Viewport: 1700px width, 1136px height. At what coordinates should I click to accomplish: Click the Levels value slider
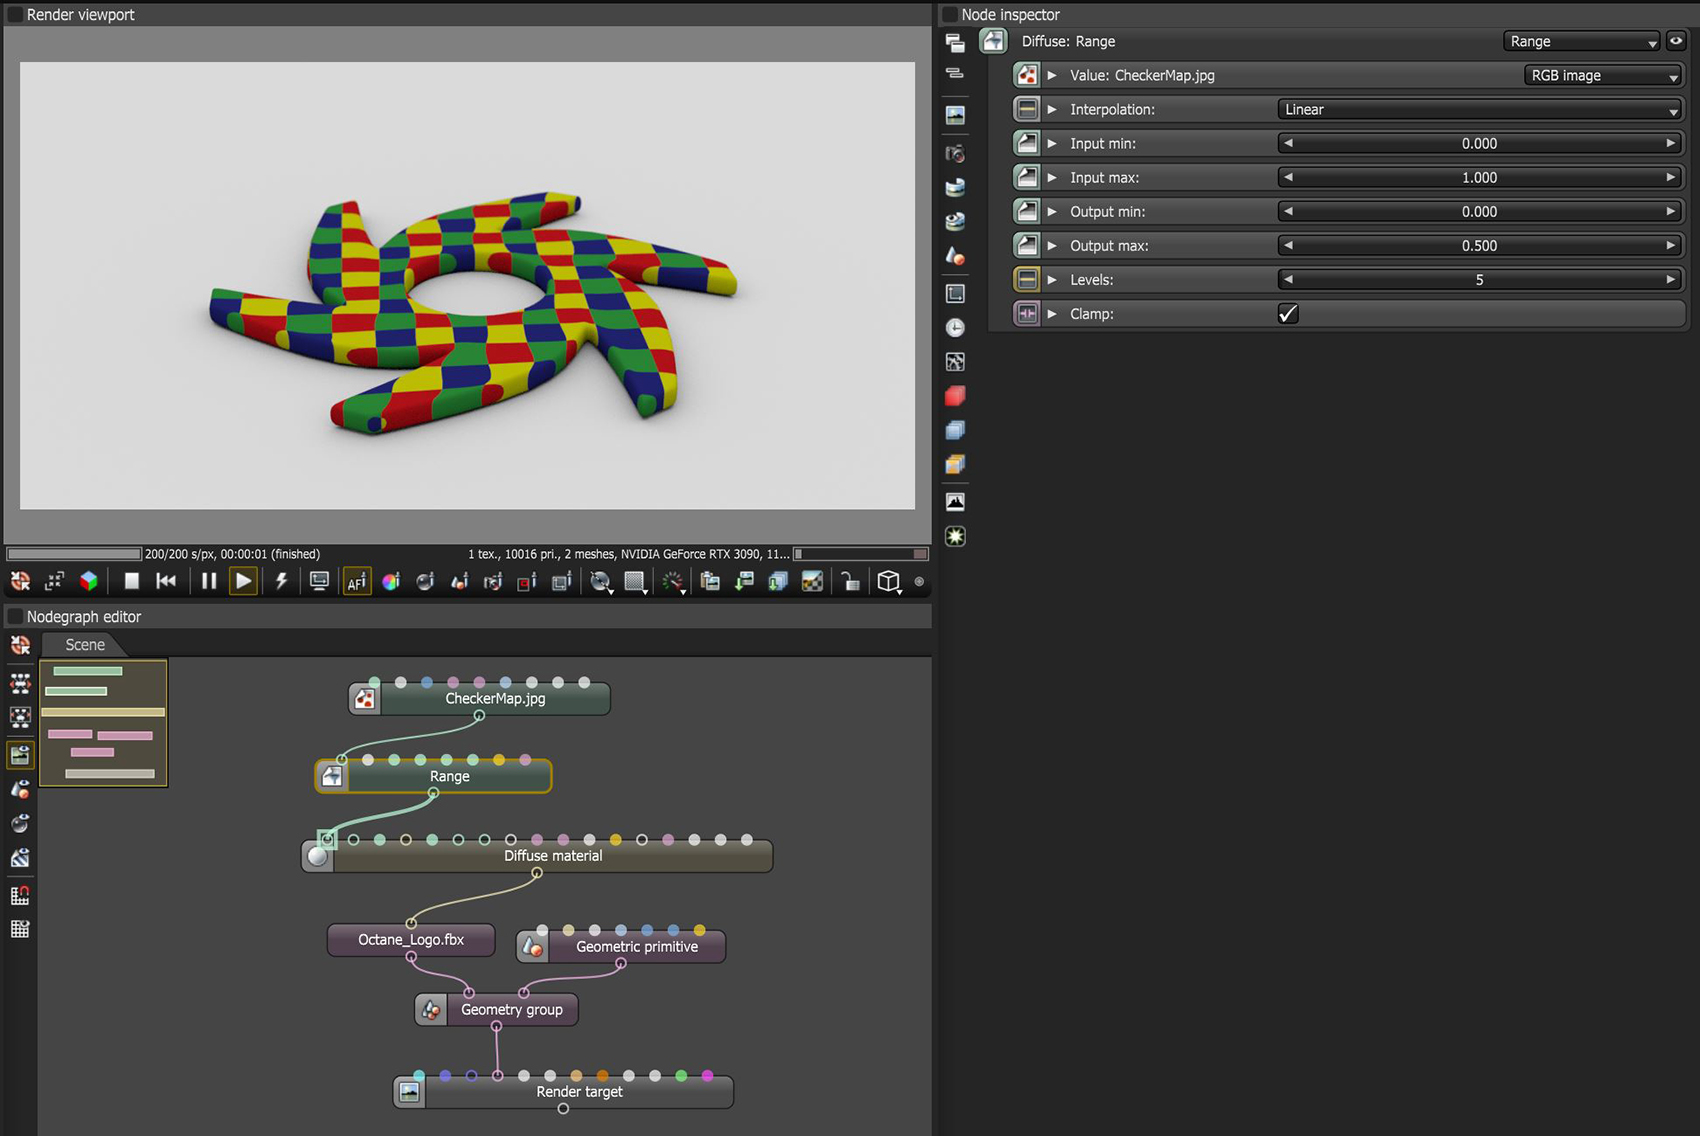pos(1480,279)
